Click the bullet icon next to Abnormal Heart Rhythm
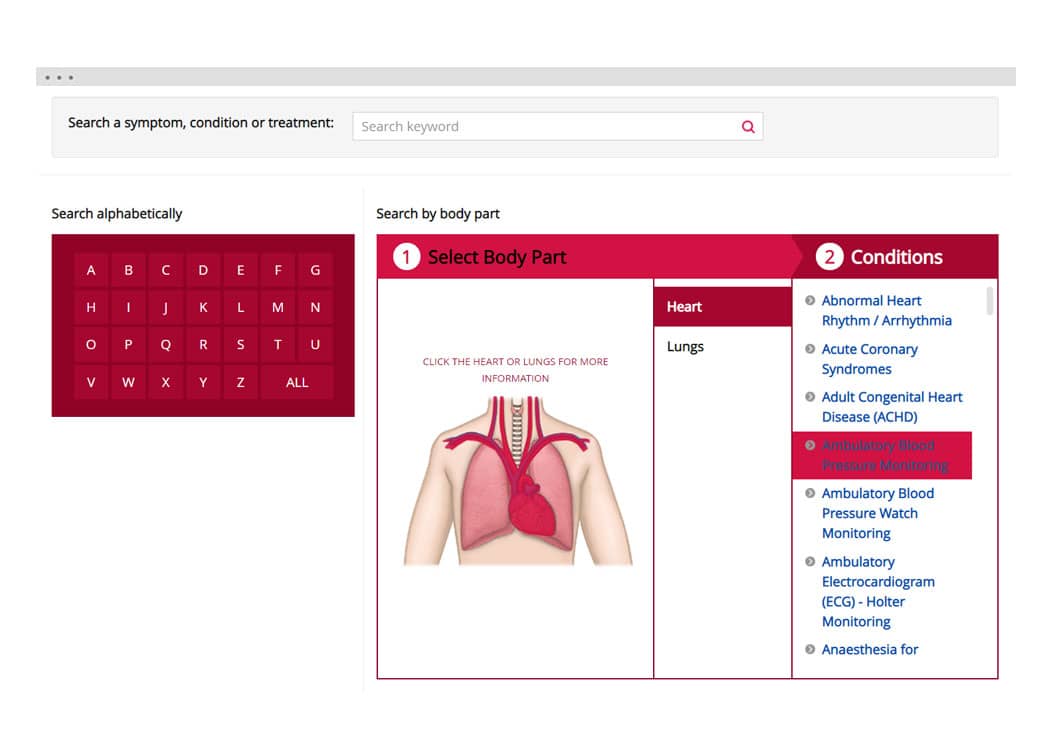The width and height of the screenshot is (1050, 750). [x=810, y=300]
